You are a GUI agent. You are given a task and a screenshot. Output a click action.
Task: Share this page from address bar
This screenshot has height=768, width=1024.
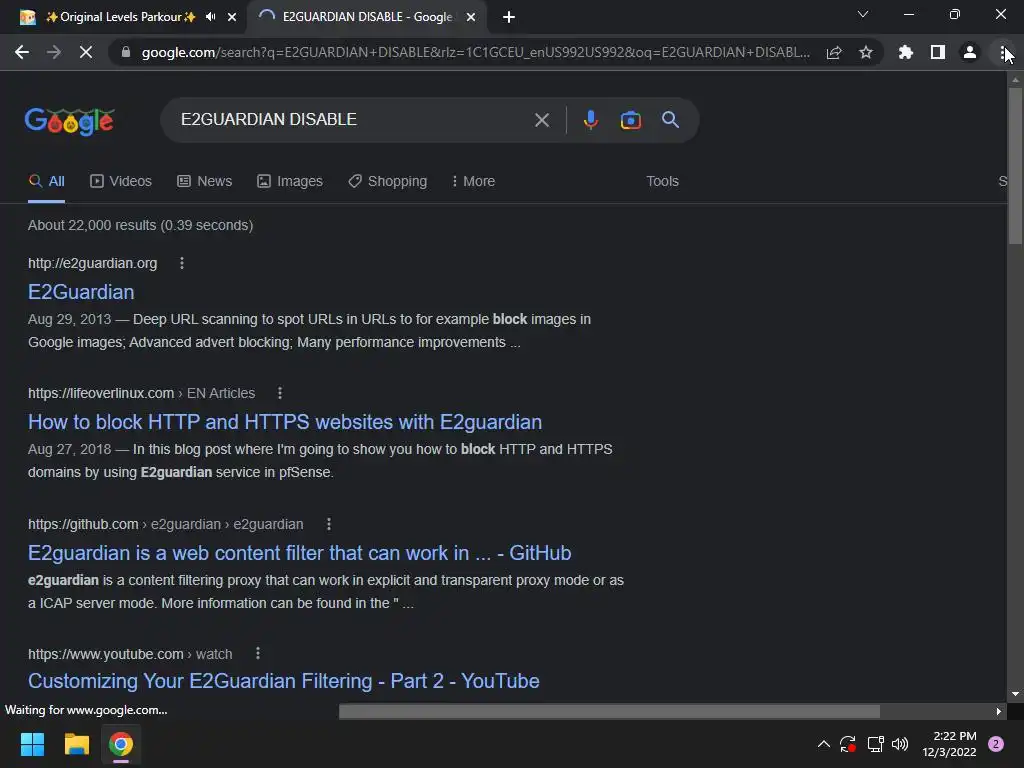[x=834, y=52]
